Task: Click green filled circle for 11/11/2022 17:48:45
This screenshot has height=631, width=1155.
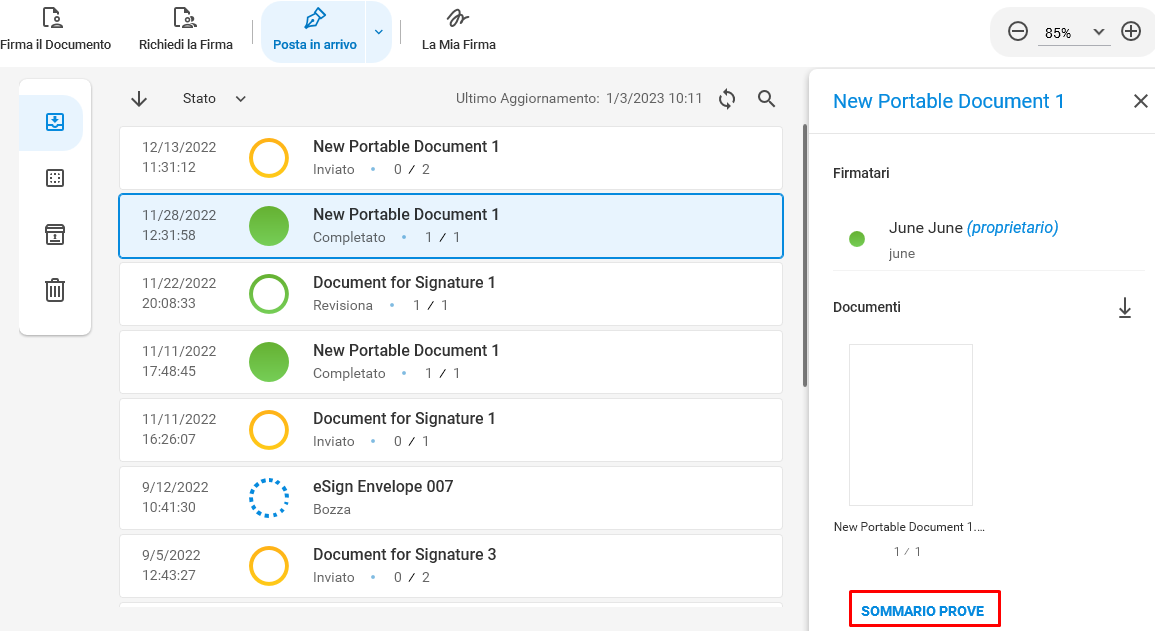Action: tap(269, 362)
